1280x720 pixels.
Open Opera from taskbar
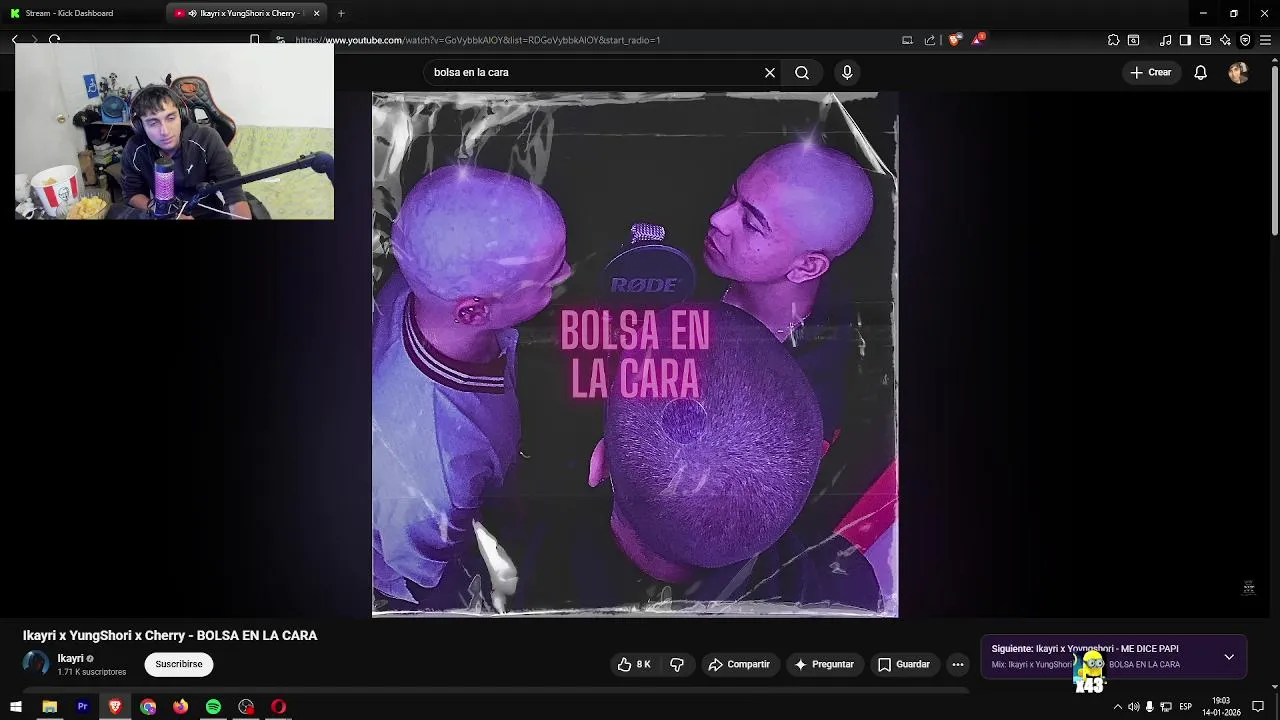click(x=278, y=707)
